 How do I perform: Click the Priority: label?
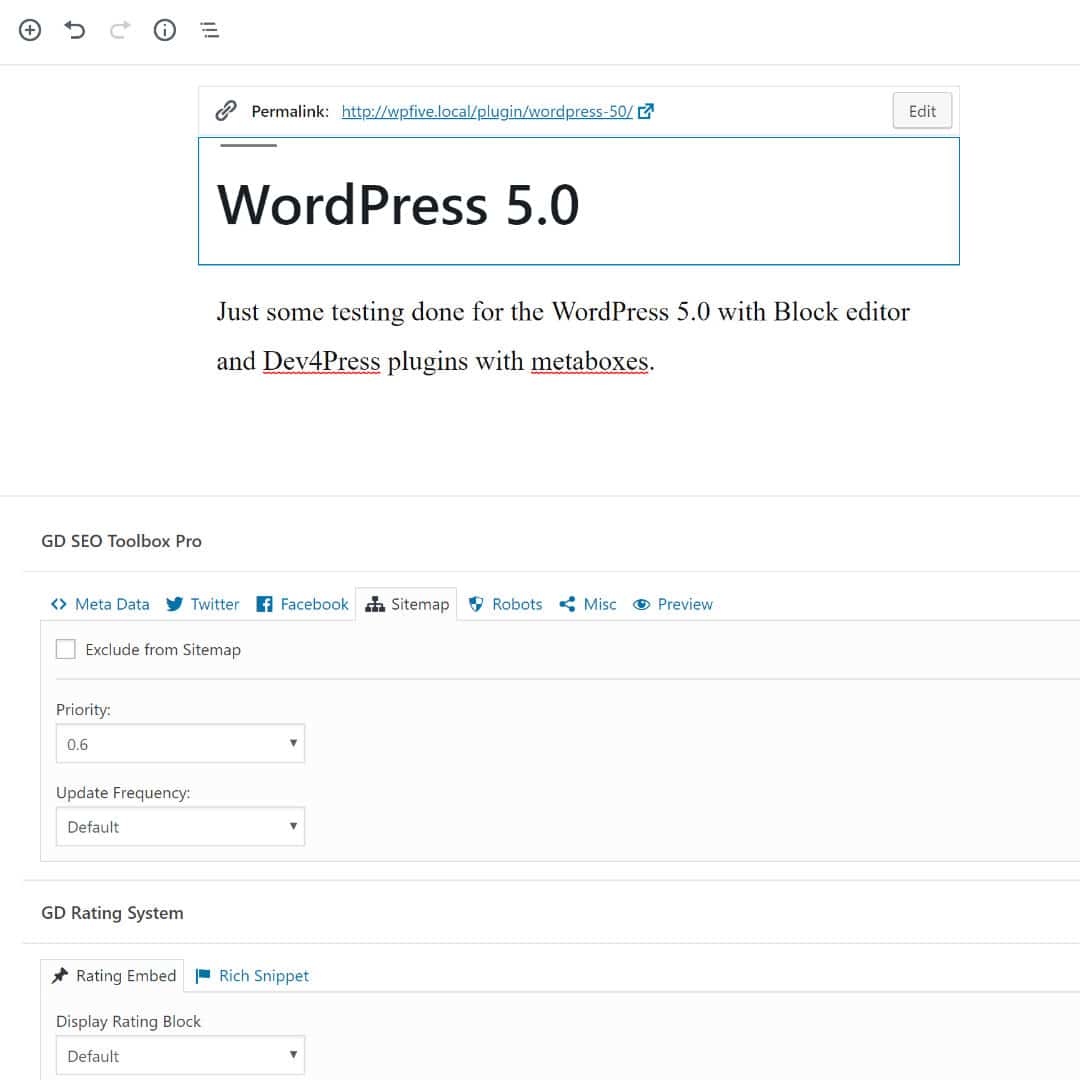(x=83, y=709)
